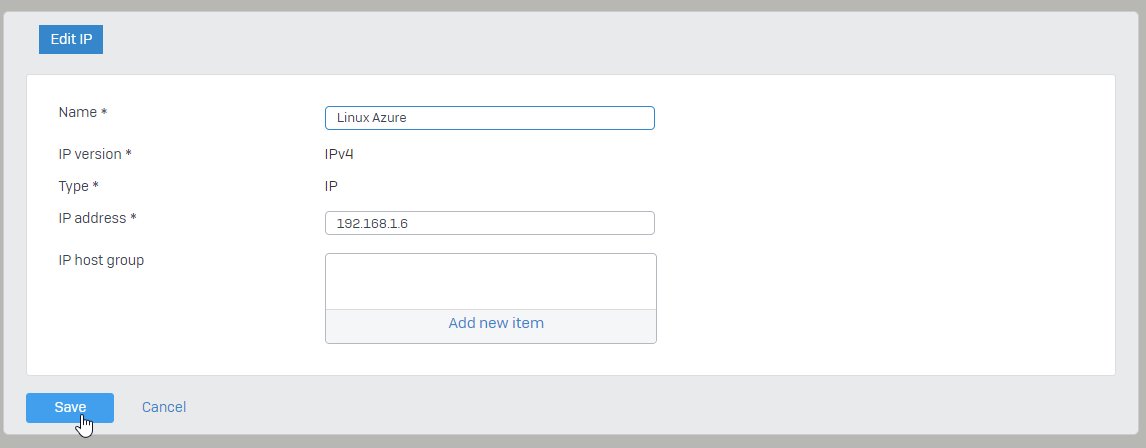The width and height of the screenshot is (1146, 448).
Task: Click the required asterisk beside Type
Action: [x=95, y=186]
